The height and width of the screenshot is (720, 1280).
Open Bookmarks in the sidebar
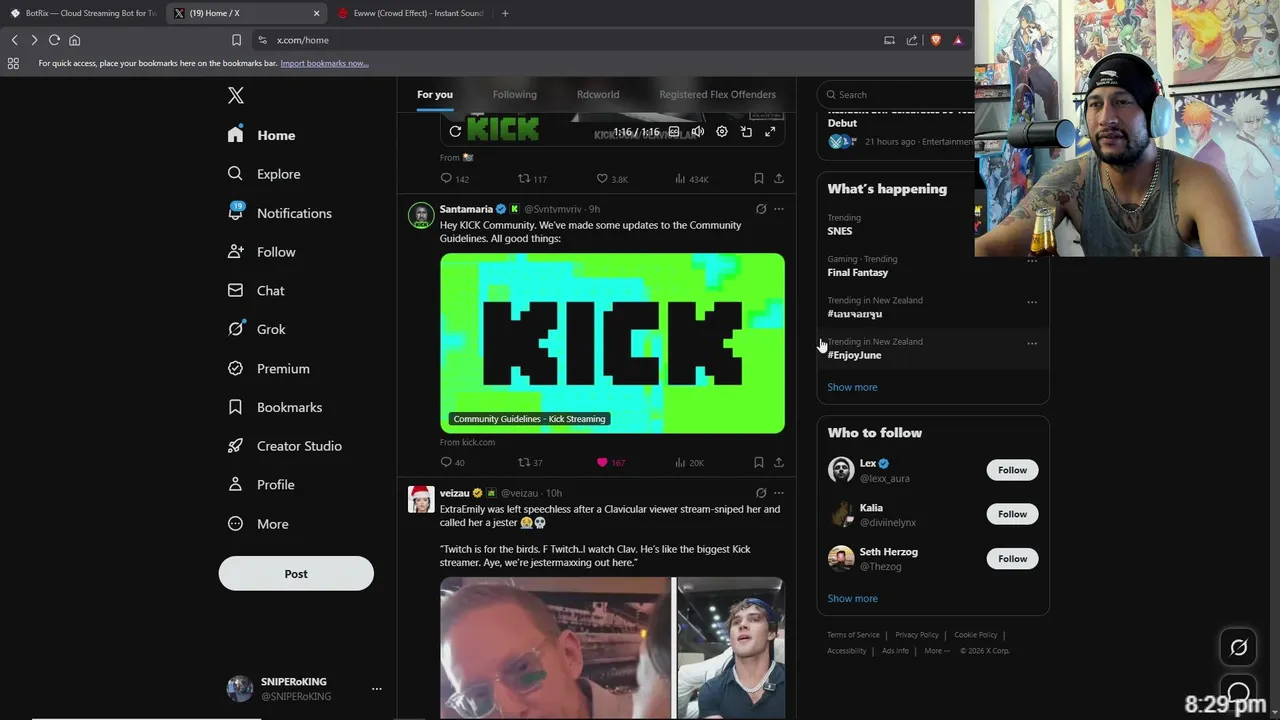[274, 407]
